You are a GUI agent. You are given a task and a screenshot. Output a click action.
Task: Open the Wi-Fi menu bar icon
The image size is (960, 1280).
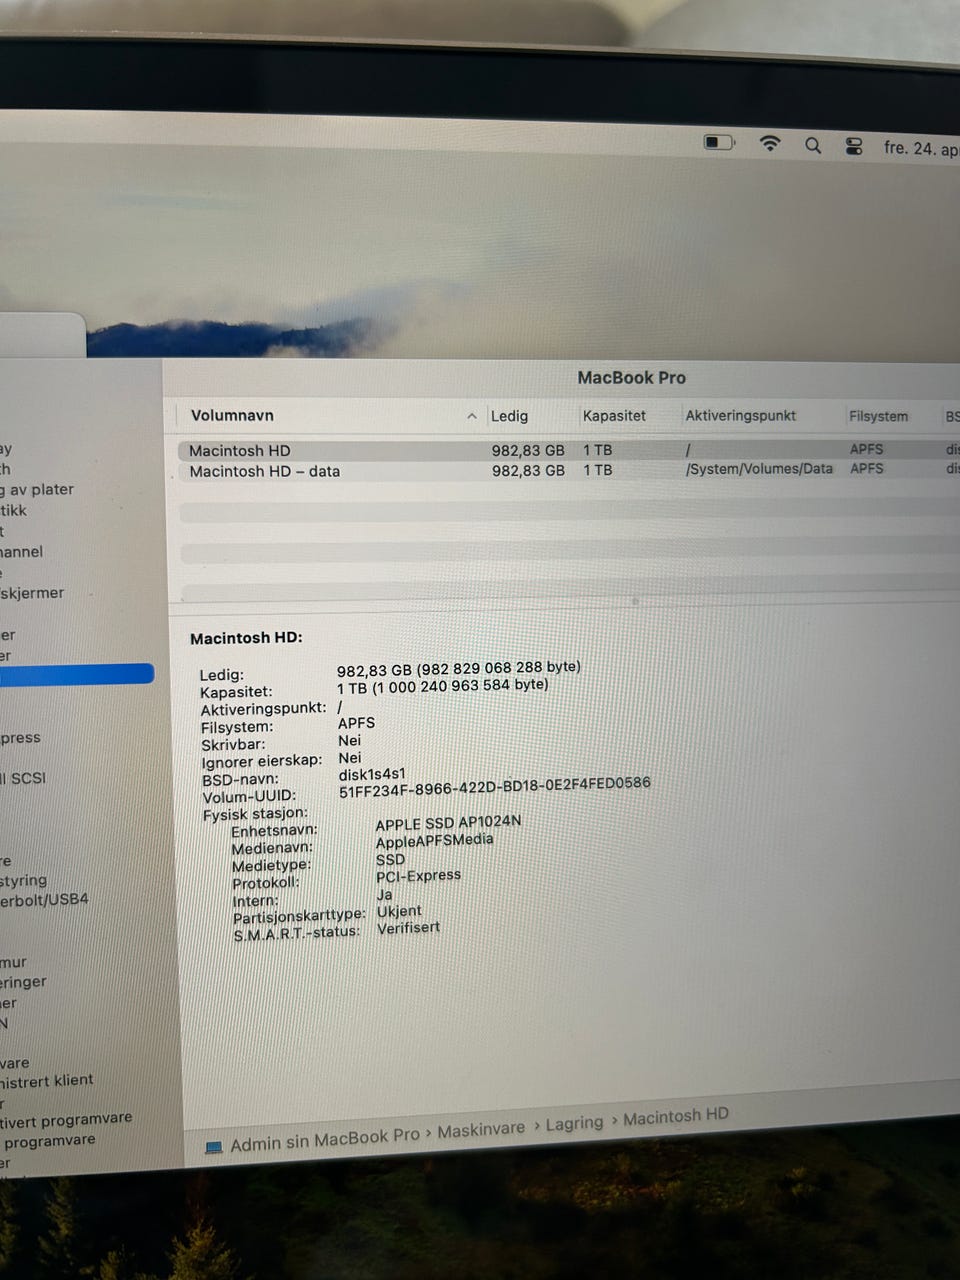tap(770, 143)
